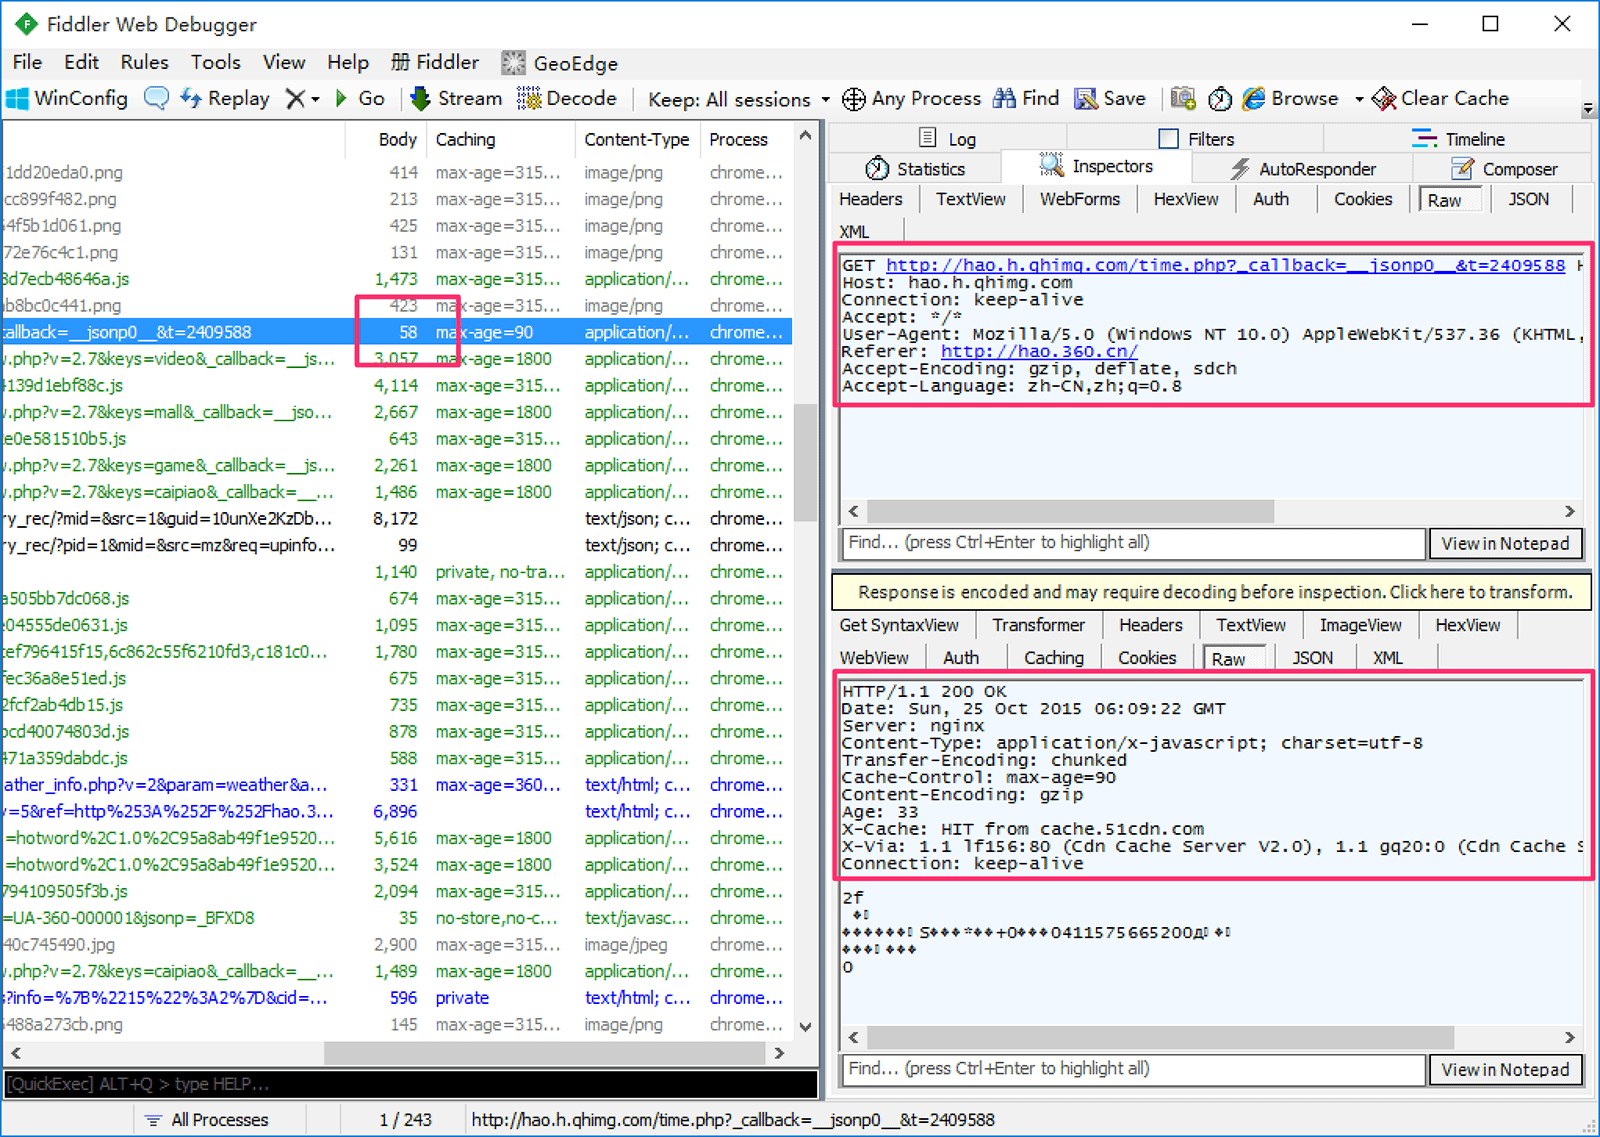Click the comment speech bubble icon
The height and width of the screenshot is (1137, 1600).
coord(156,98)
